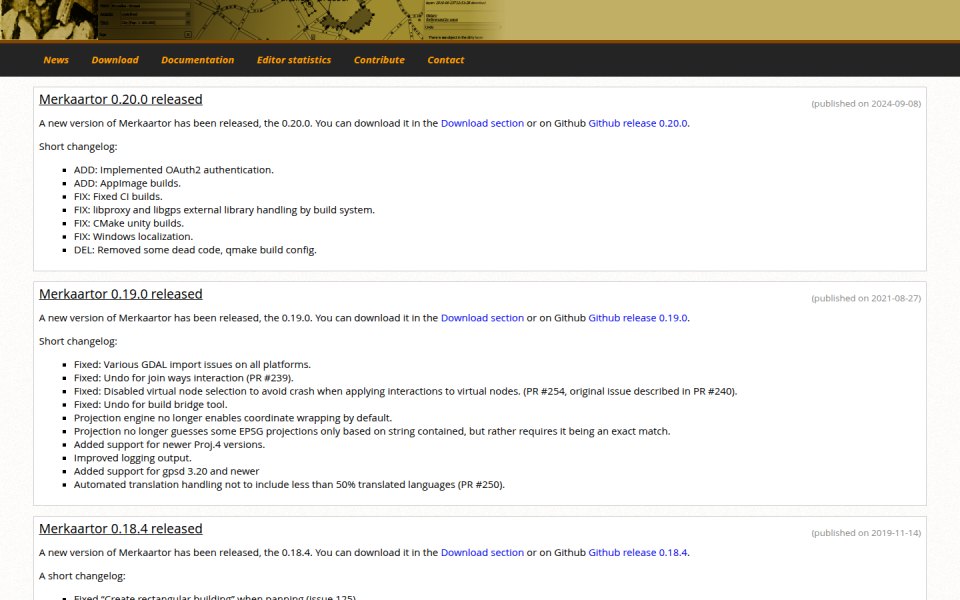Open Editor statistics in the navigation bar
Image resolution: width=960 pixels, height=600 pixels.
294,60
